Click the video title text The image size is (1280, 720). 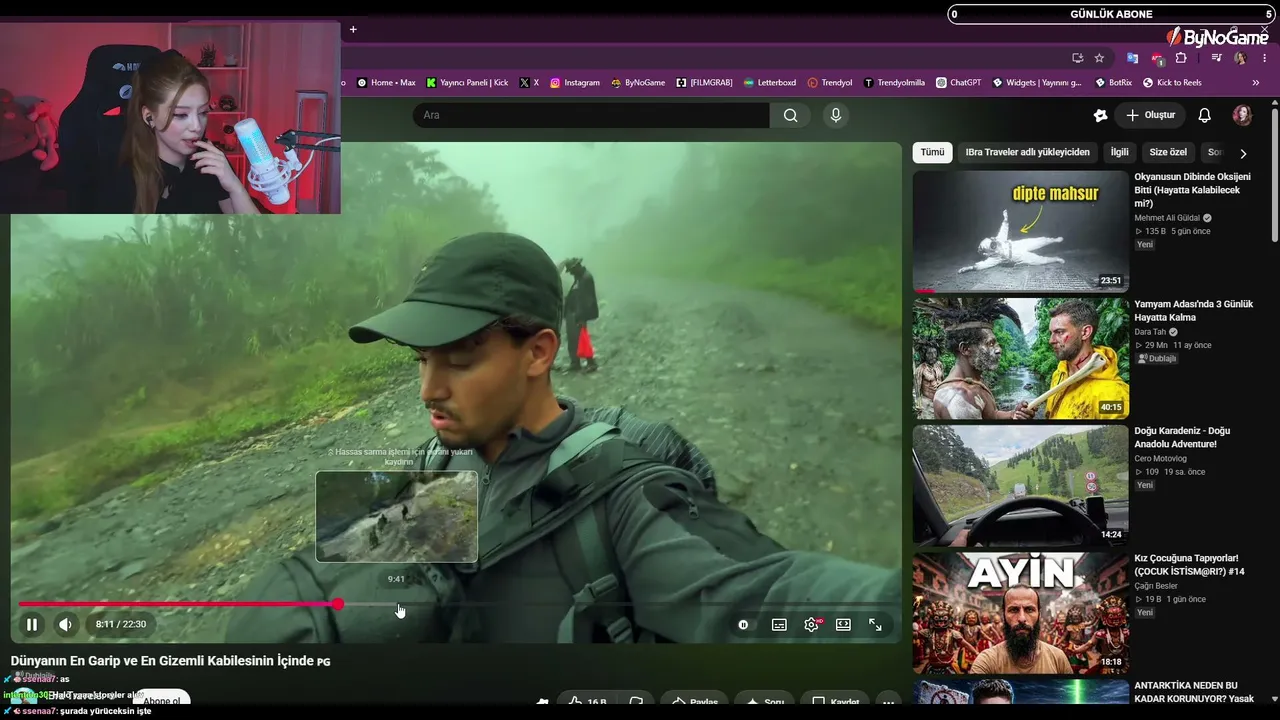click(x=170, y=661)
